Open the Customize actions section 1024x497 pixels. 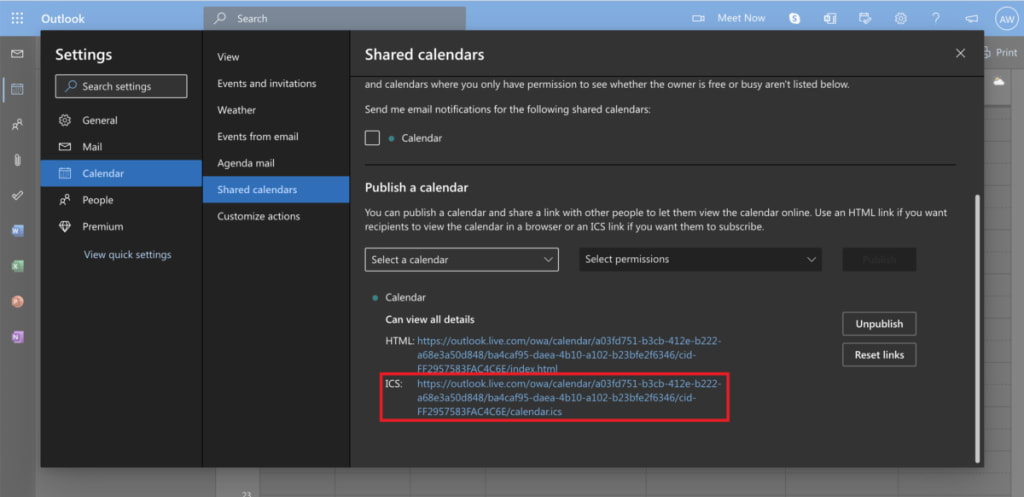[259, 216]
